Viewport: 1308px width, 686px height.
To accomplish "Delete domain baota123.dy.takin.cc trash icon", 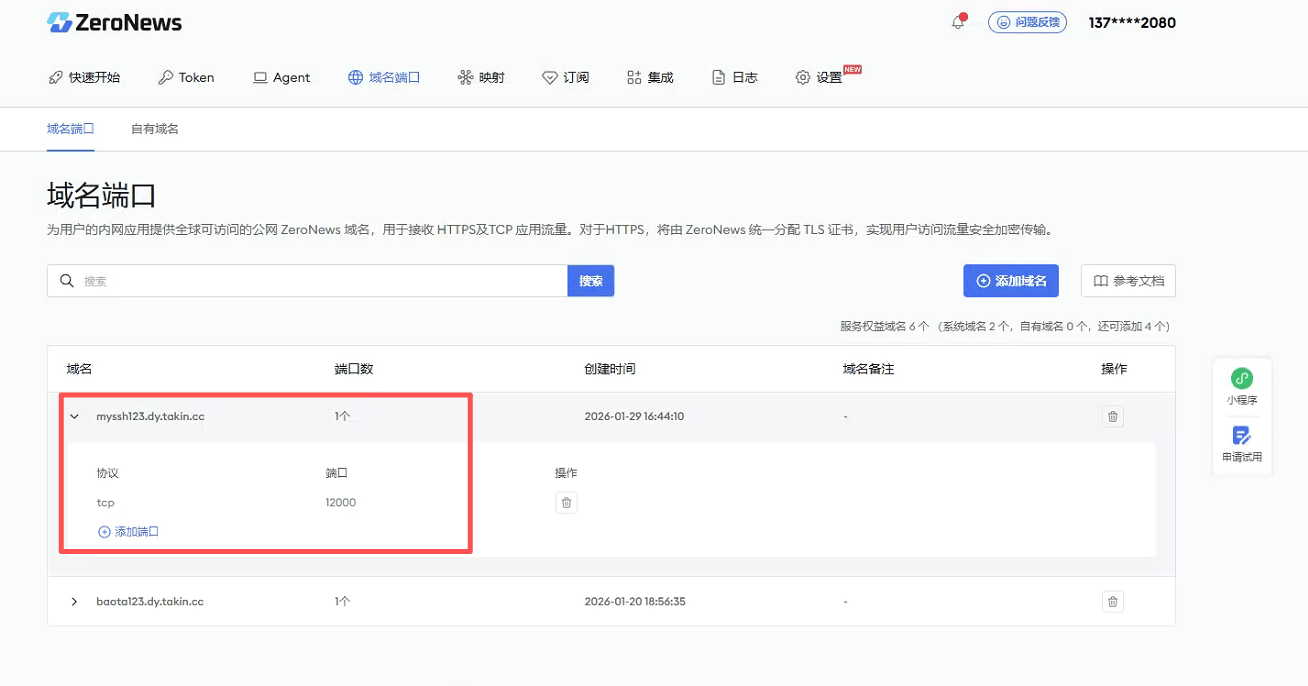I will coord(1113,601).
